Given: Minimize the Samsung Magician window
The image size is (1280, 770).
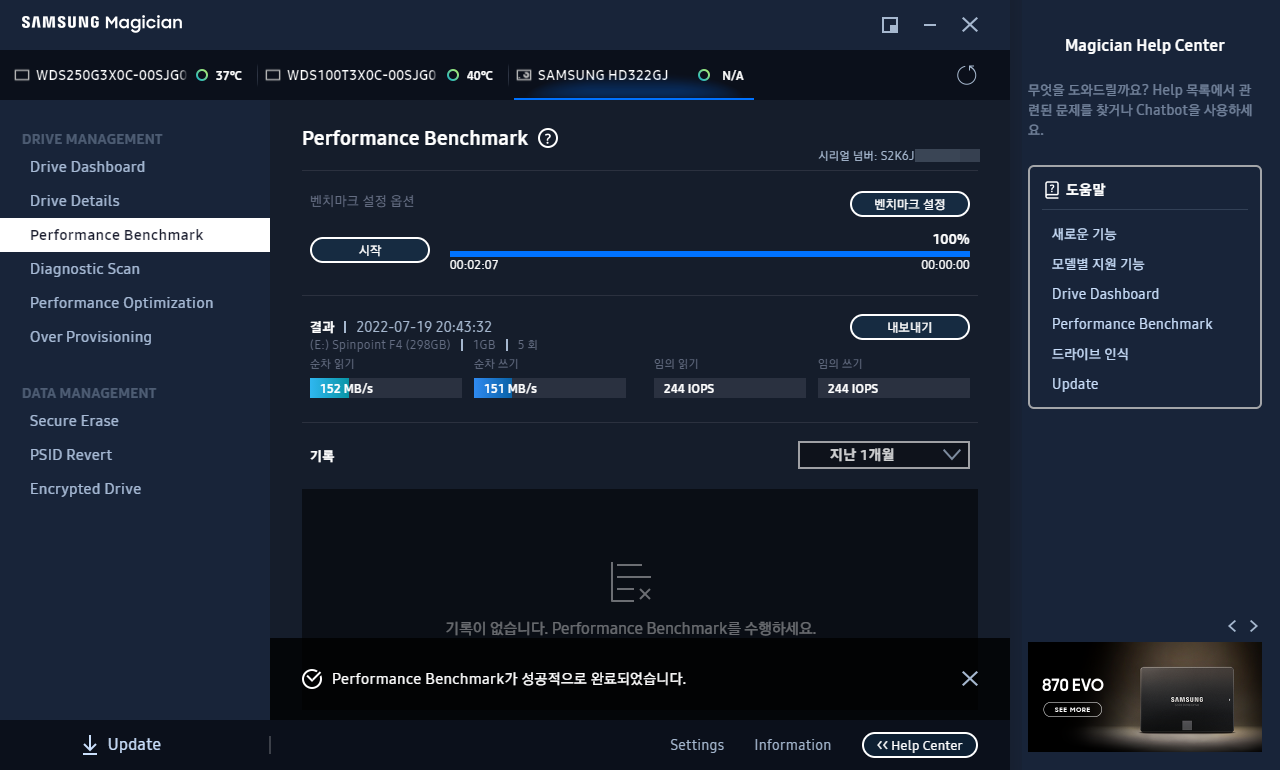Looking at the screenshot, I should tap(930, 25).
